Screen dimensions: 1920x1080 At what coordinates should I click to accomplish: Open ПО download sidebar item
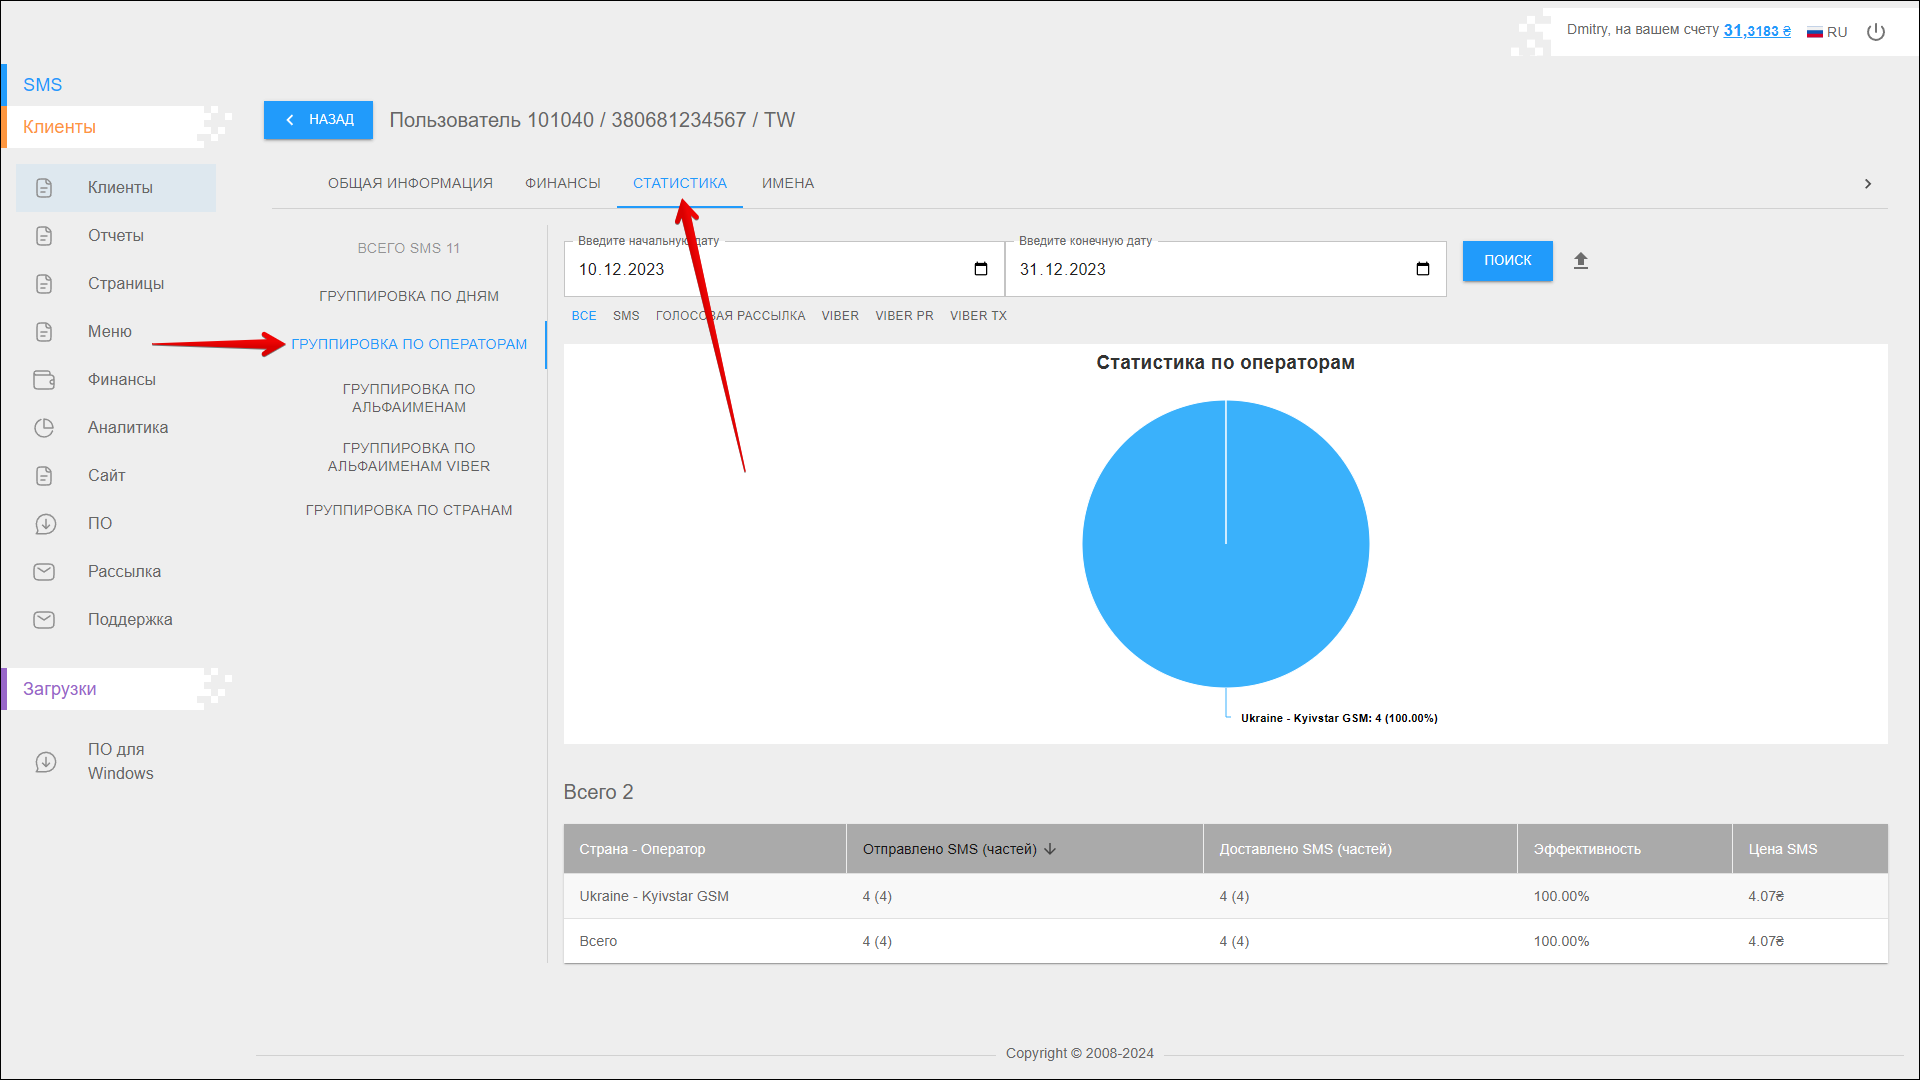pos(99,524)
